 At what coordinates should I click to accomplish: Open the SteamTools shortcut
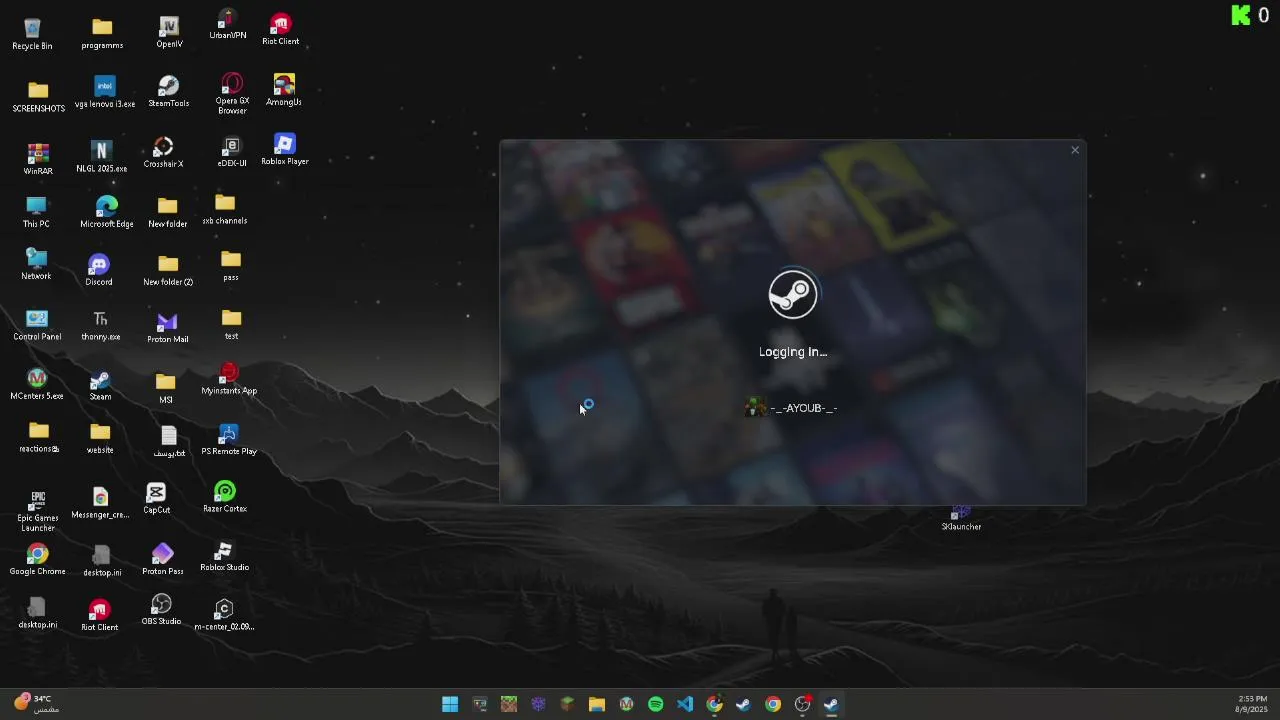pos(168,91)
